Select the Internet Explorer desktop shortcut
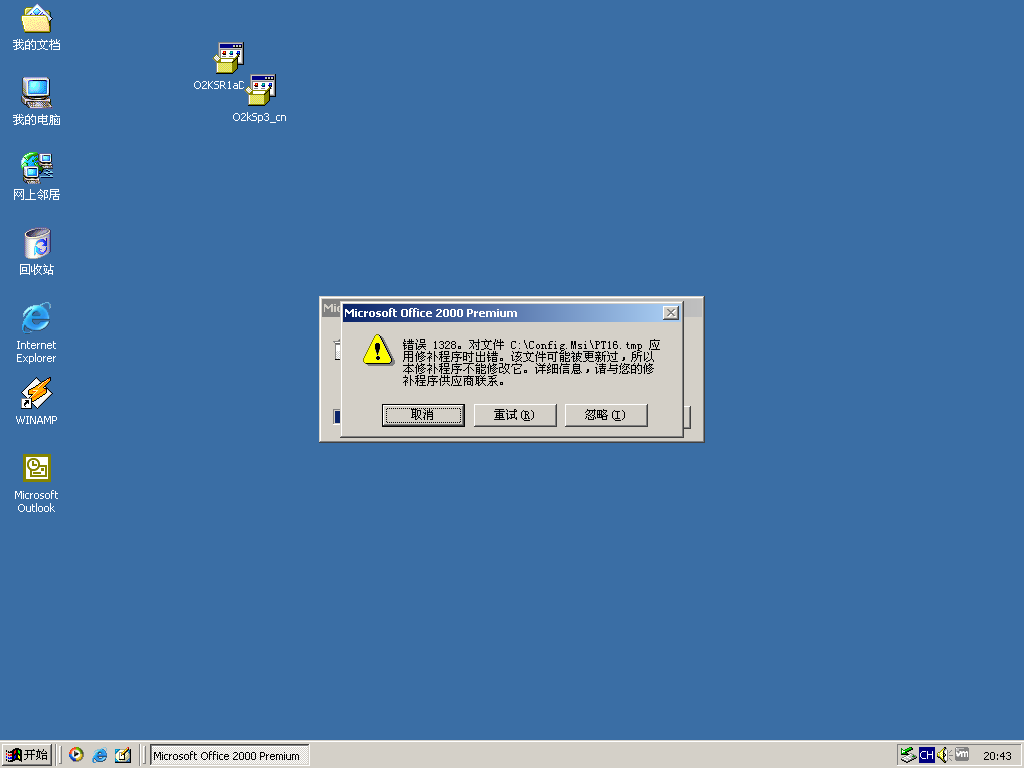The image size is (1024, 768). [x=37, y=319]
